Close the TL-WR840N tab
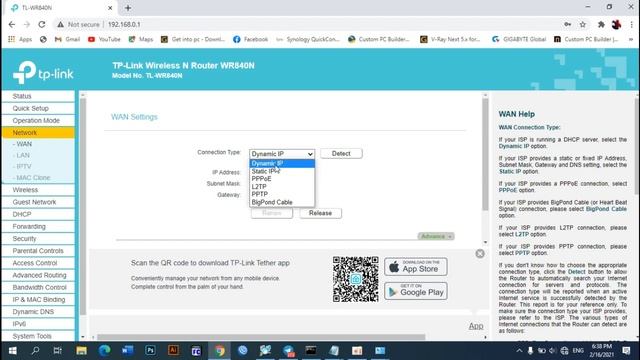The width and height of the screenshot is (640, 360). pyautogui.click(x=110, y=8)
